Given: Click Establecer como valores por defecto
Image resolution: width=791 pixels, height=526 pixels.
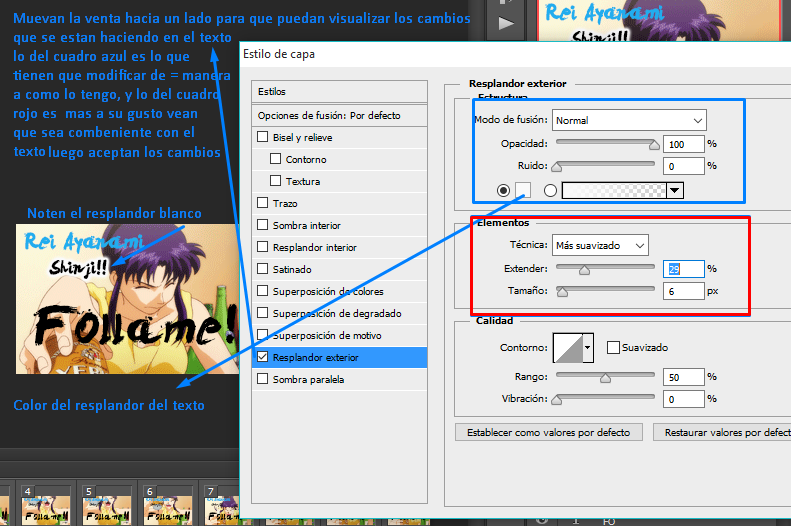Looking at the screenshot, I should (x=548, y=432).
